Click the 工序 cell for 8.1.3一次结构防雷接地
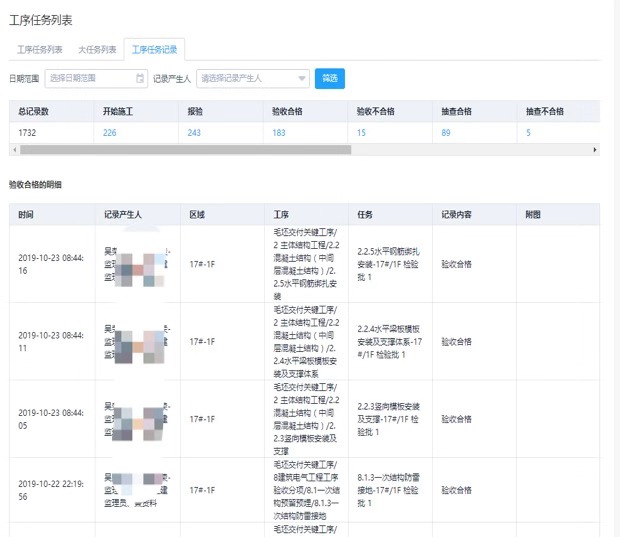The width and height of the screenshot is (620, 537). click(x=306, y=490)
